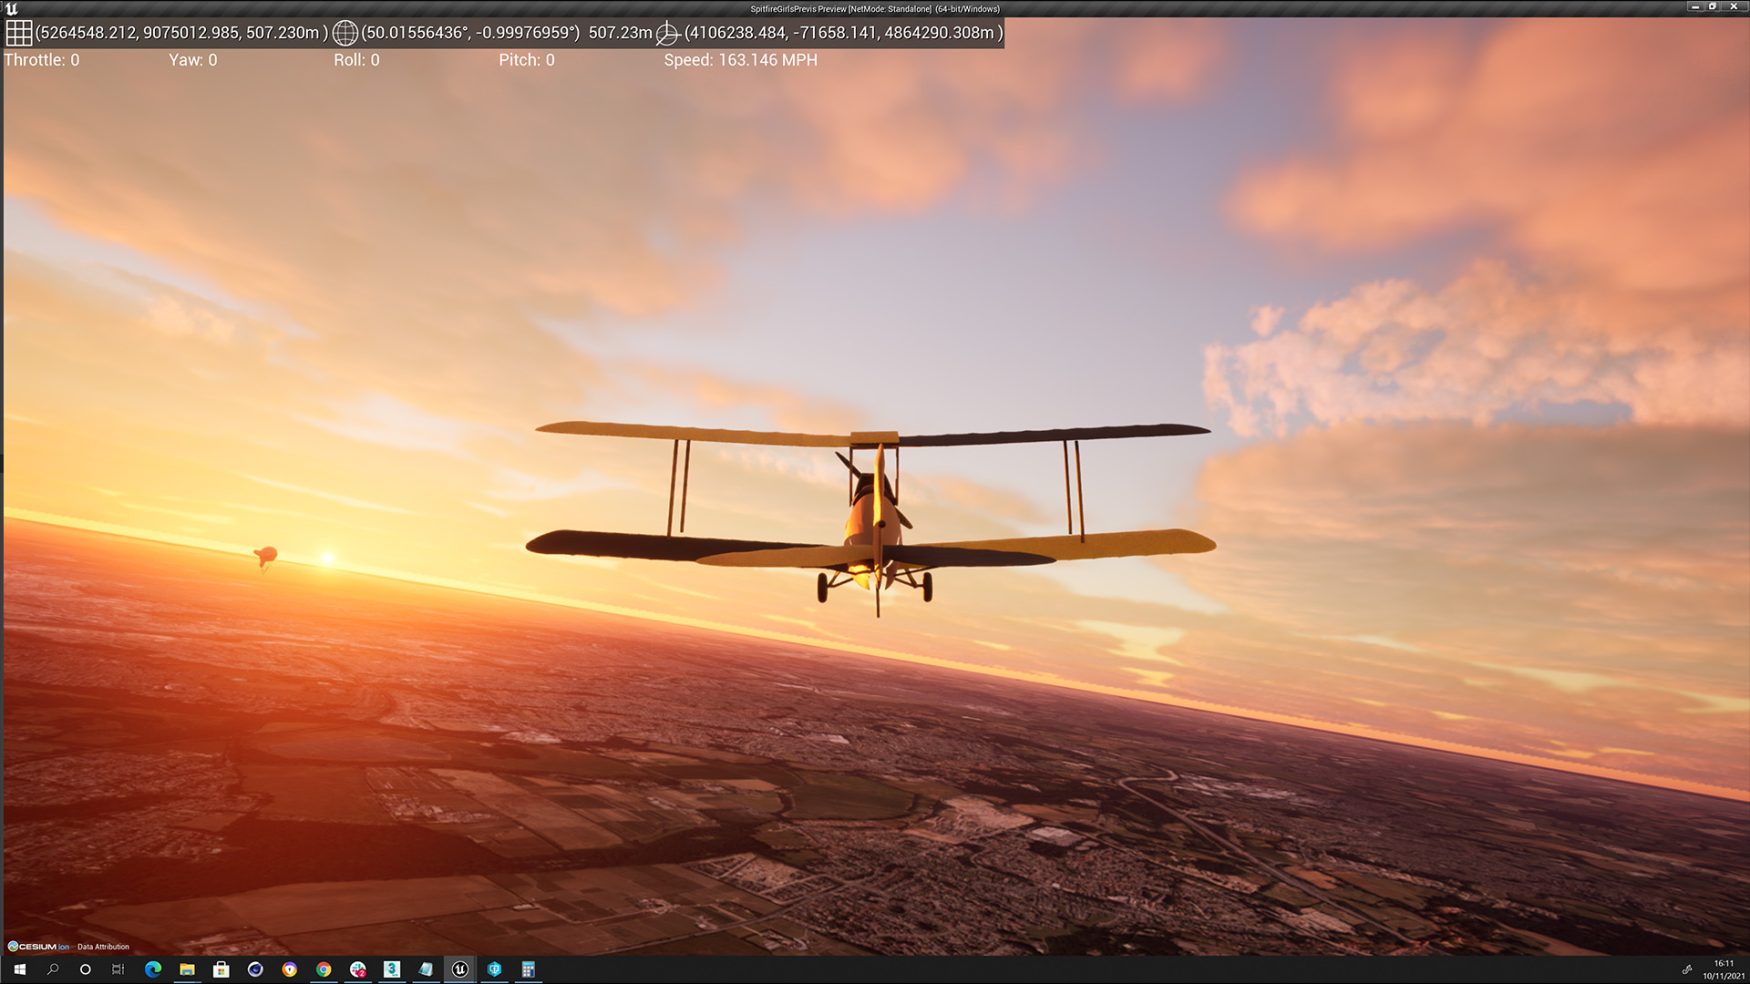Click the ECEF axis coordinates icon

click(667, 33)
